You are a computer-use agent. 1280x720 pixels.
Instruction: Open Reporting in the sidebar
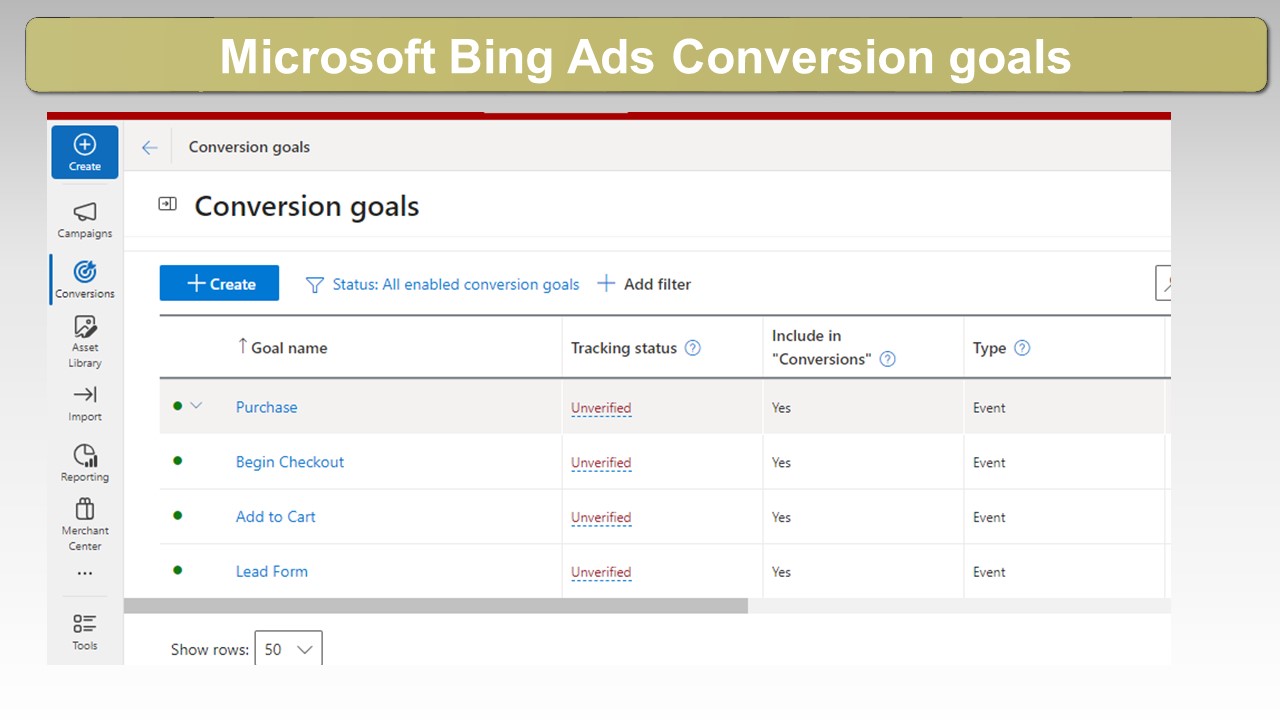(x=85, y=463)
